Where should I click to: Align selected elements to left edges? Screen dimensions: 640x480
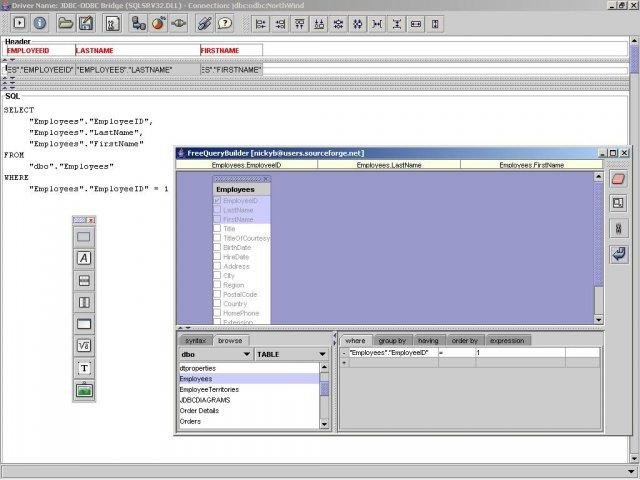pos(260,24)
